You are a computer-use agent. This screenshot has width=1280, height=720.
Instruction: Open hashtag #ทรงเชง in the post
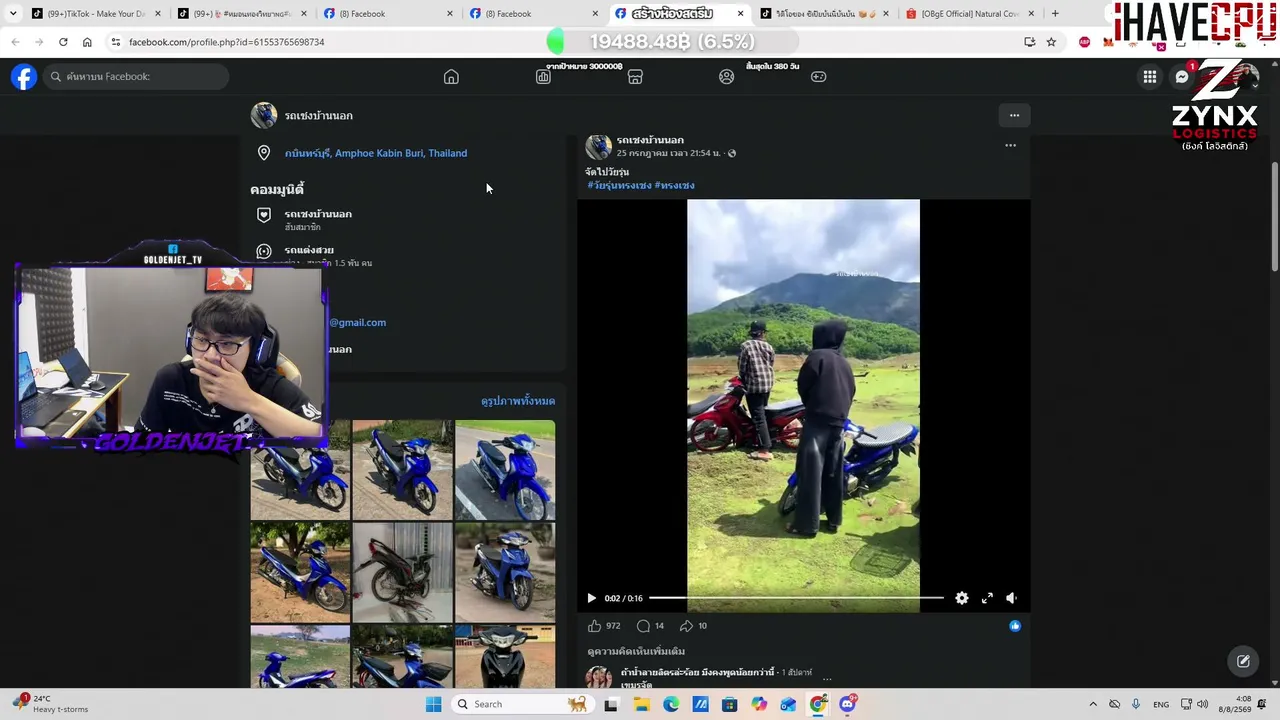click(675, 185)
